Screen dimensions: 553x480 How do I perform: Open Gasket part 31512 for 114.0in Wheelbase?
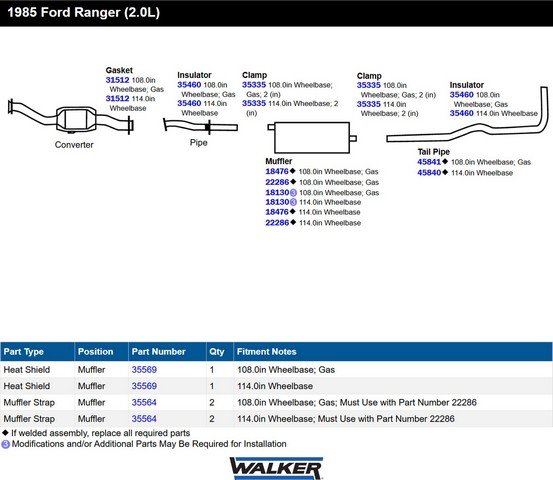tap(117, 98)
